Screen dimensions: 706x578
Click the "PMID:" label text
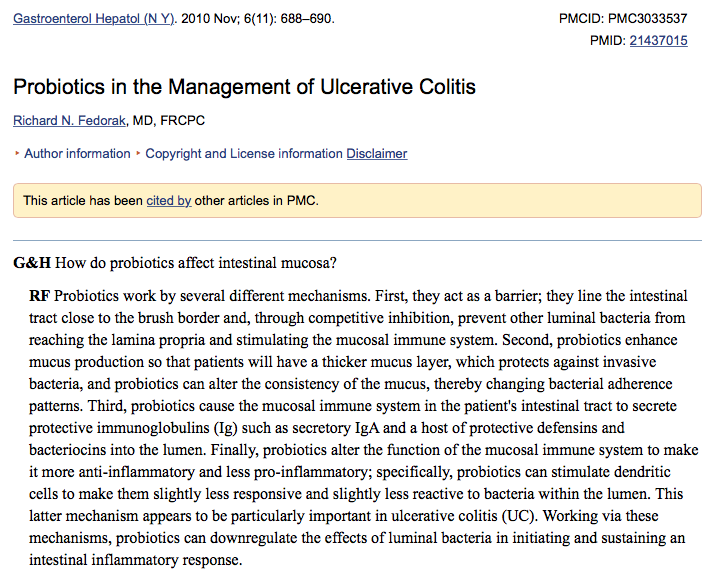[607, 41]
